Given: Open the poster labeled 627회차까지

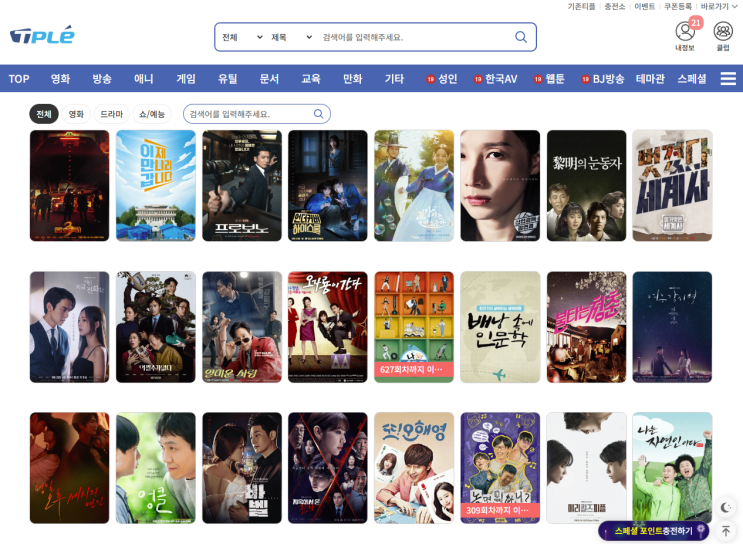Looking at the screenshot, I should [414, 327].
